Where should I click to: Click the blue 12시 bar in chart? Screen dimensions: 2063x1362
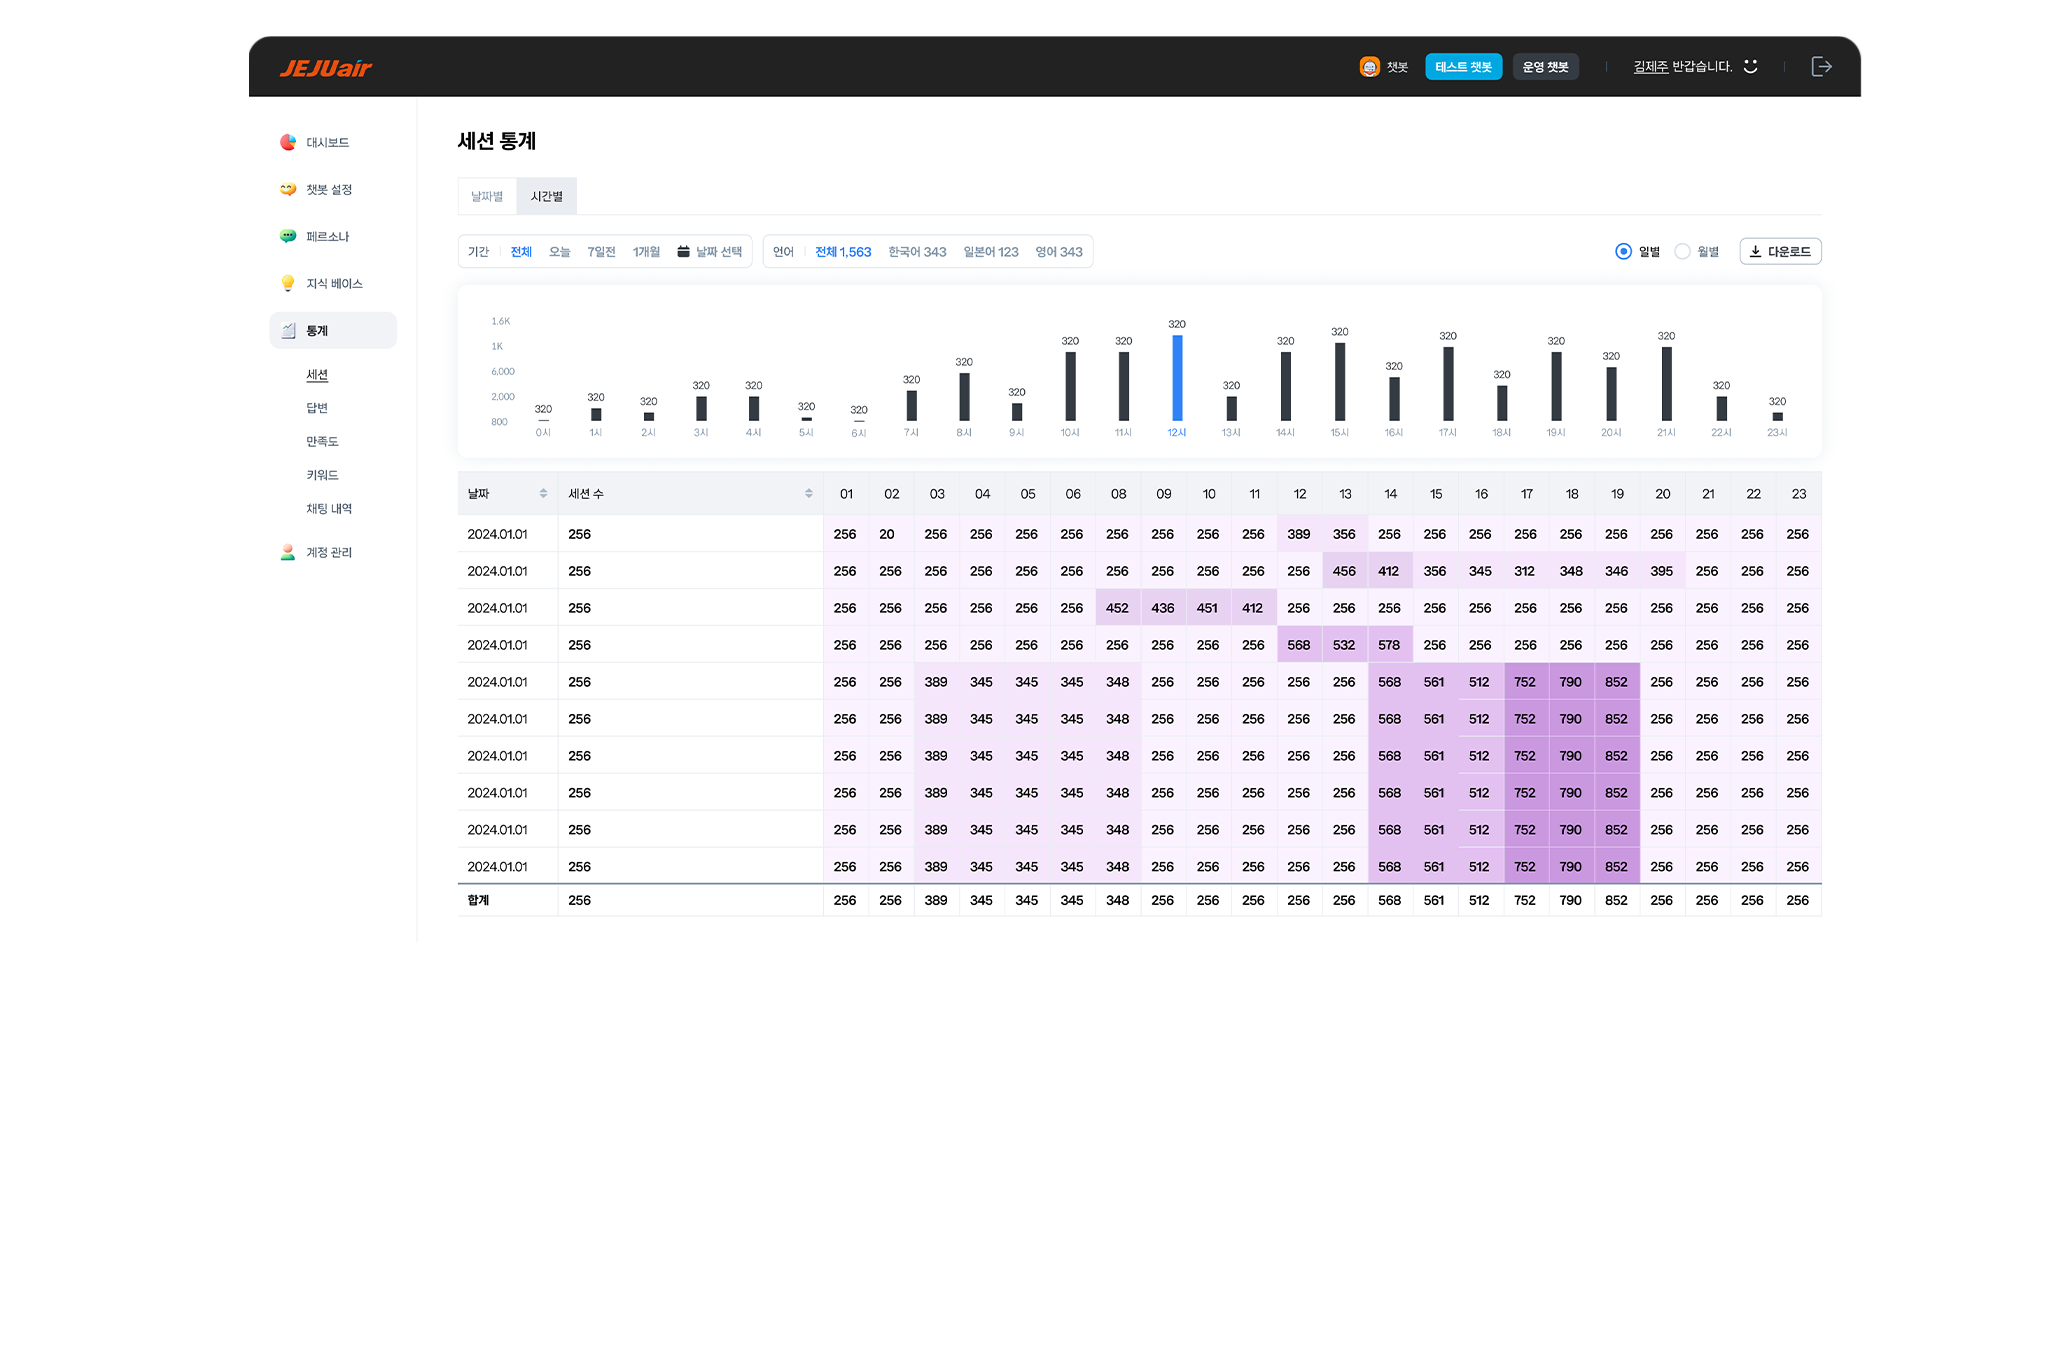tap(1177, 378)
